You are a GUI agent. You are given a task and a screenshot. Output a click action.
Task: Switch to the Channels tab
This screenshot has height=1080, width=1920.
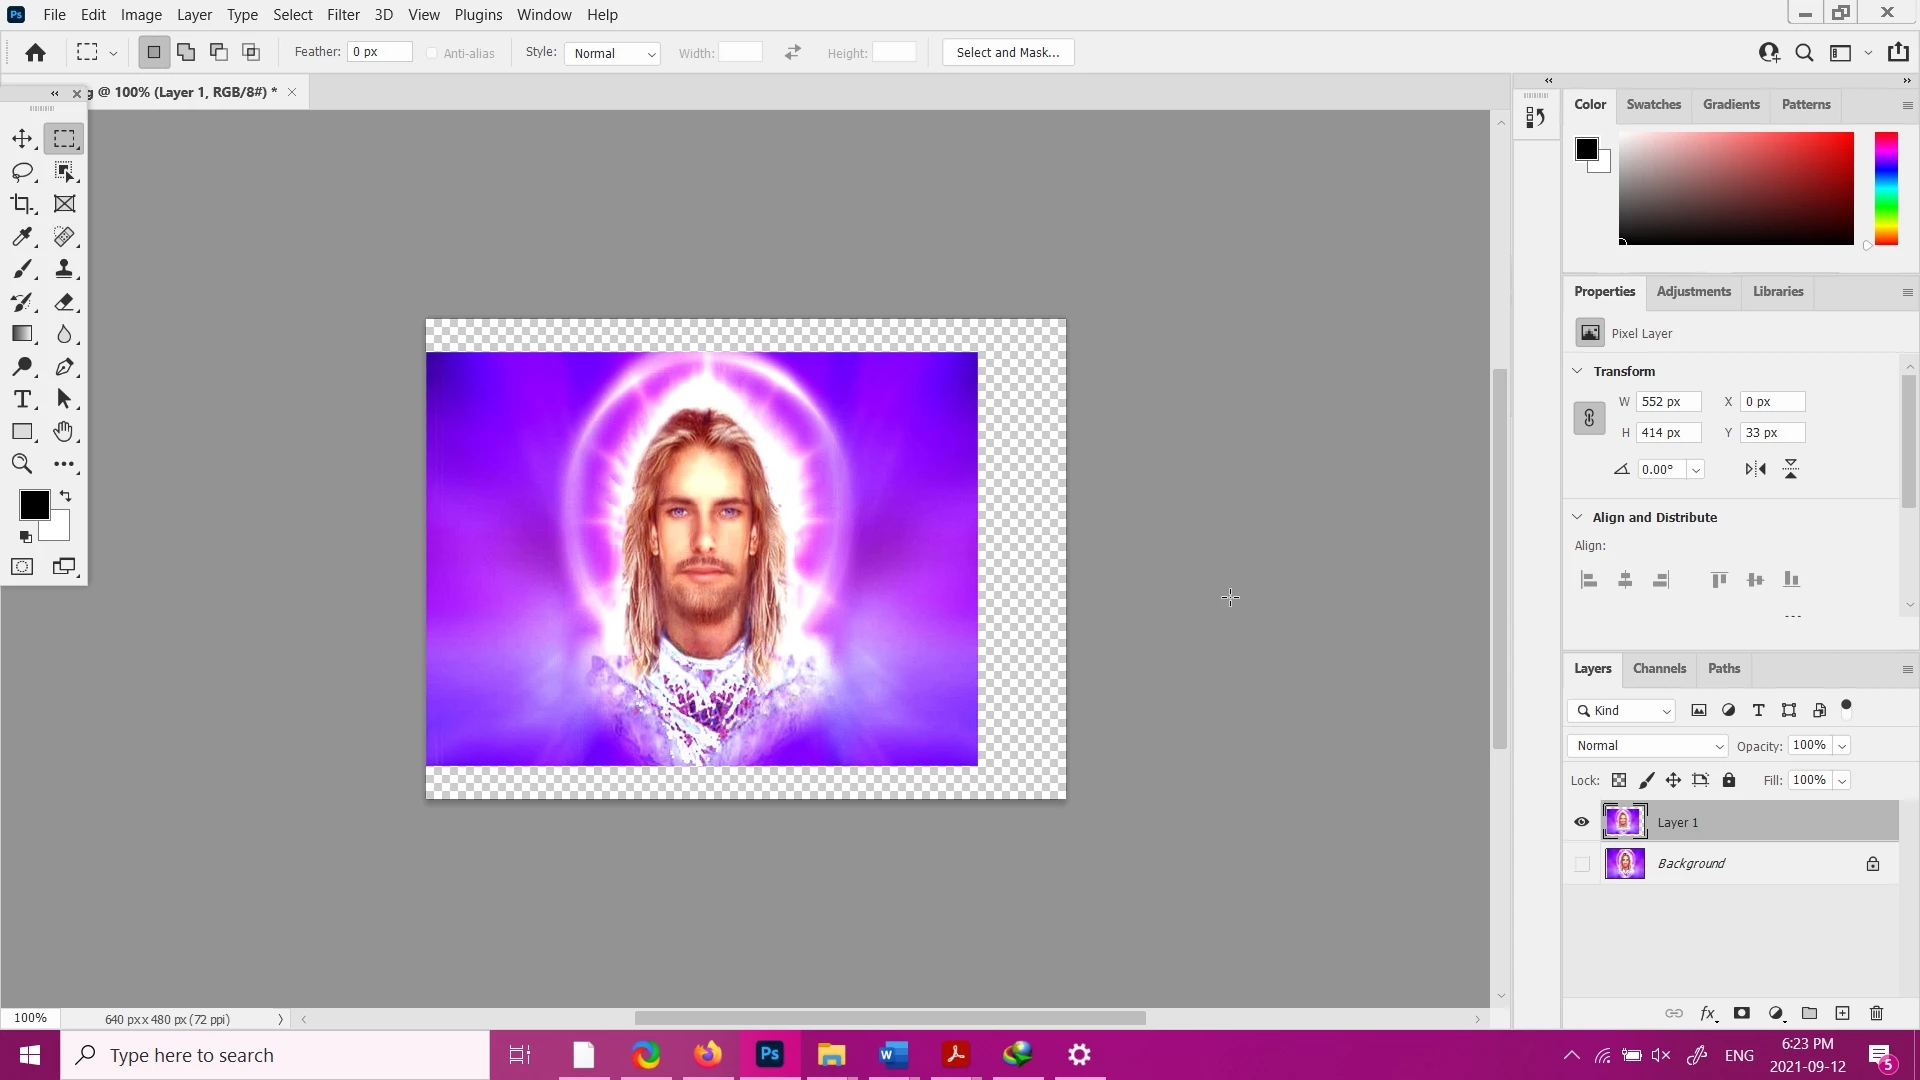(x=1659, y=669)
